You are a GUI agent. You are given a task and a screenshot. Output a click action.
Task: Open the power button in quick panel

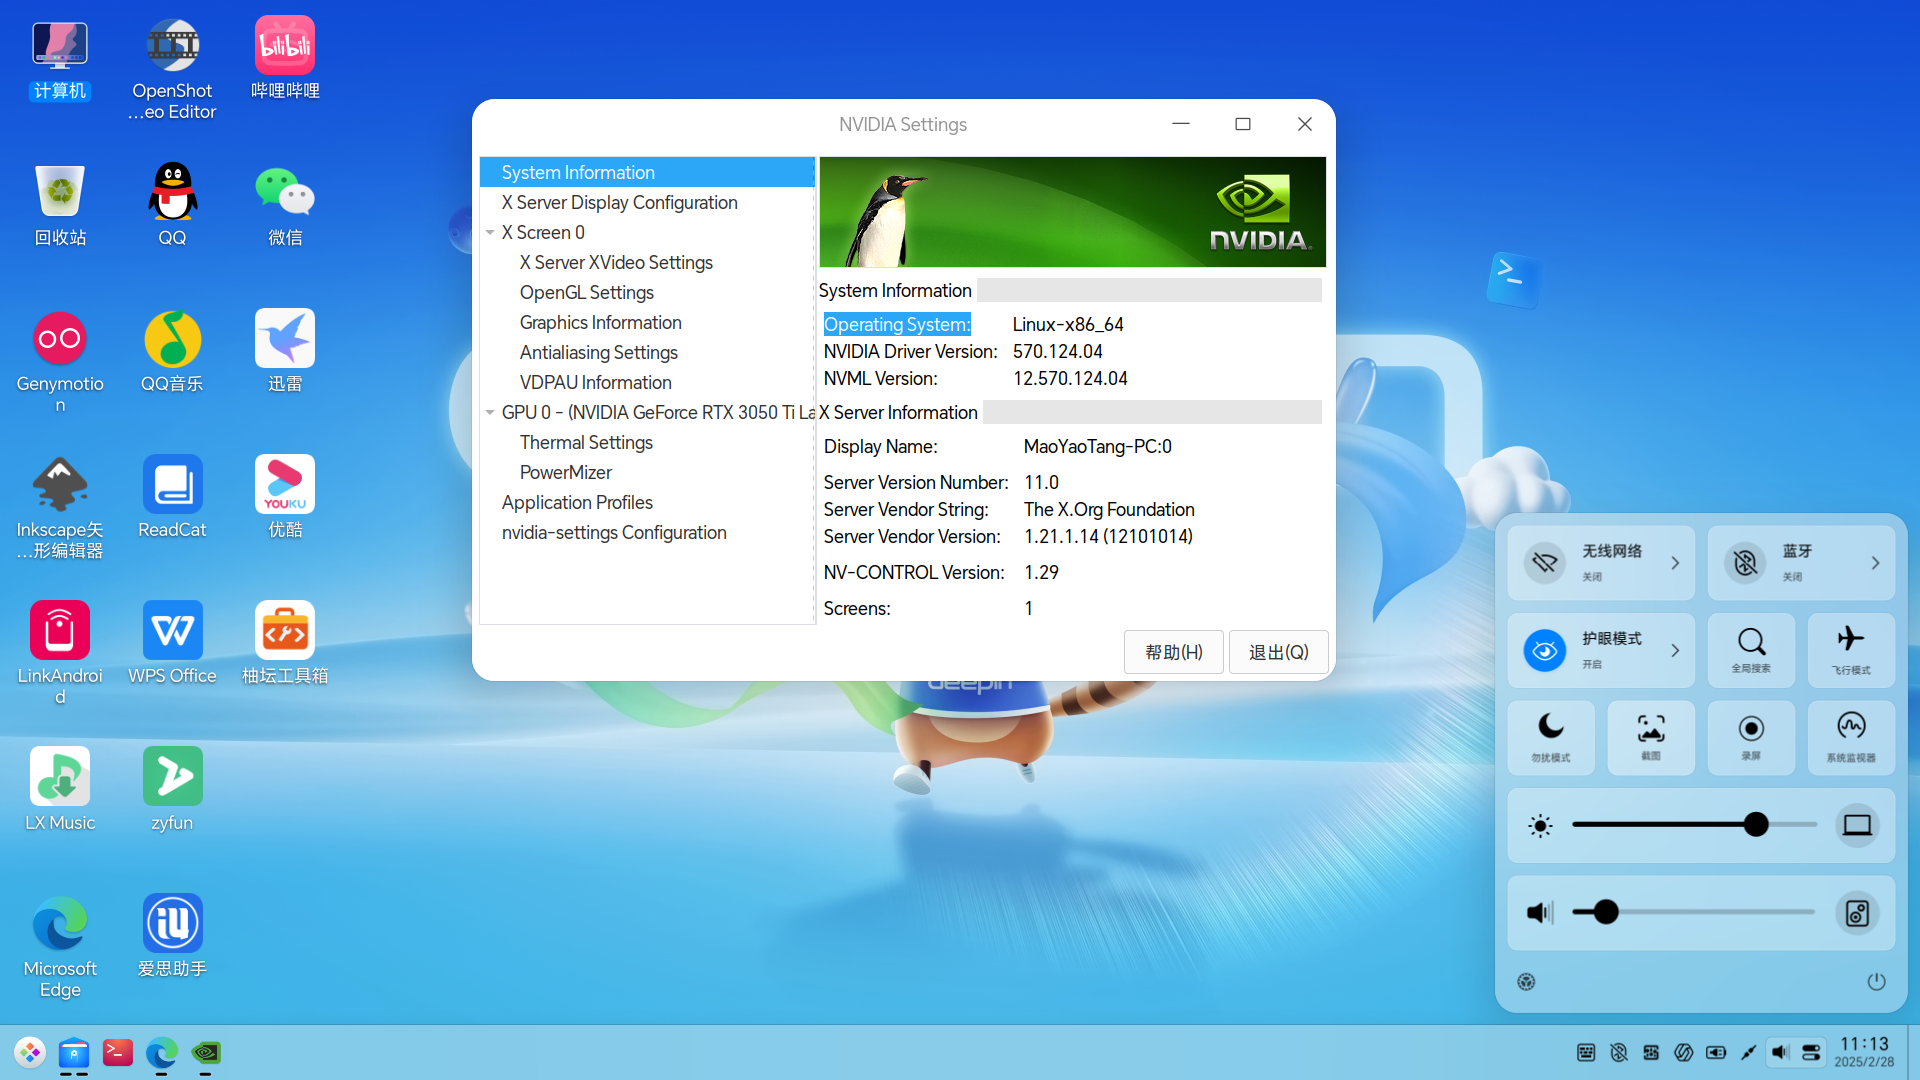point(1876,981)
